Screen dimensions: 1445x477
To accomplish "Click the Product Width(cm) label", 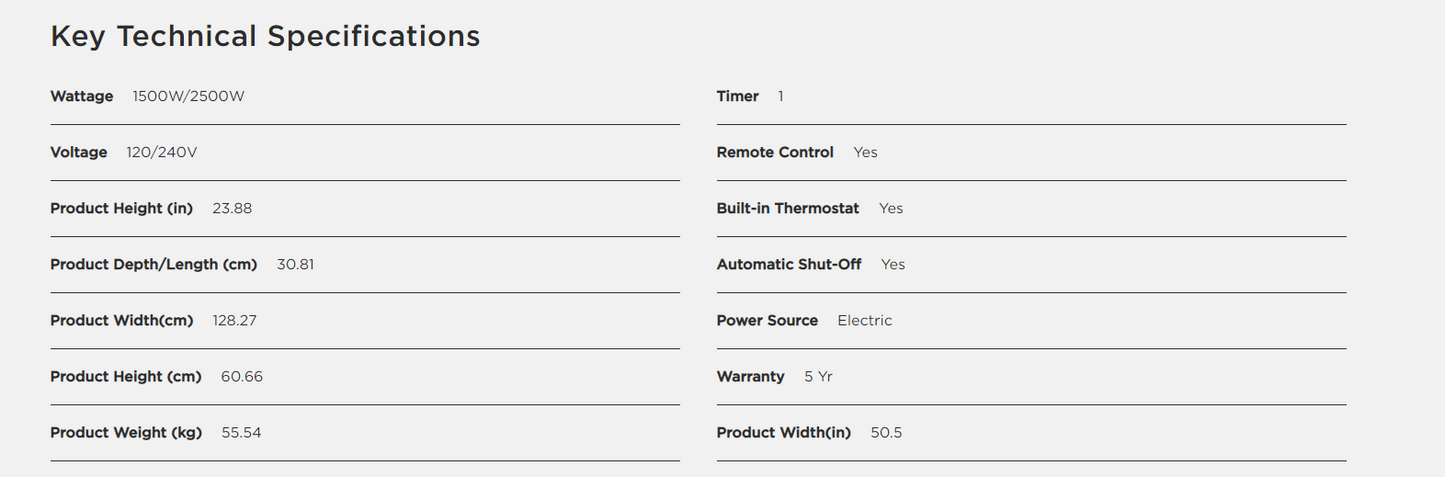I will click(x=122, y=321).
